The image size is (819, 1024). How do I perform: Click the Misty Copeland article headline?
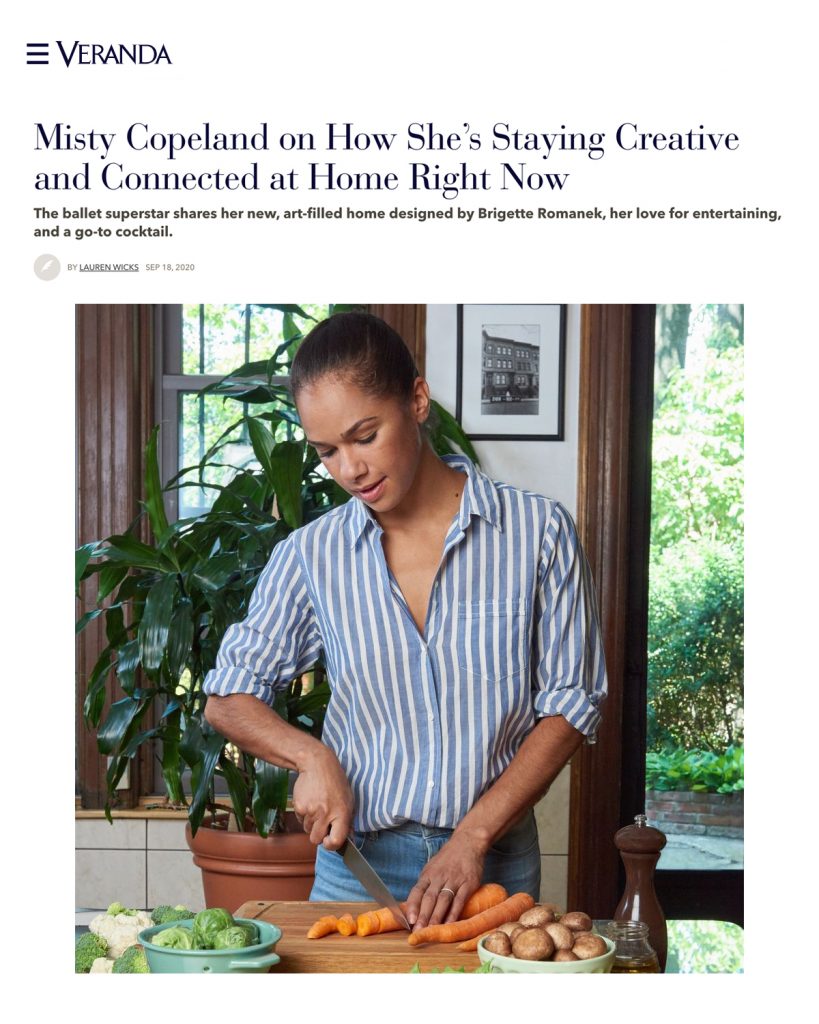pos(387,158)
